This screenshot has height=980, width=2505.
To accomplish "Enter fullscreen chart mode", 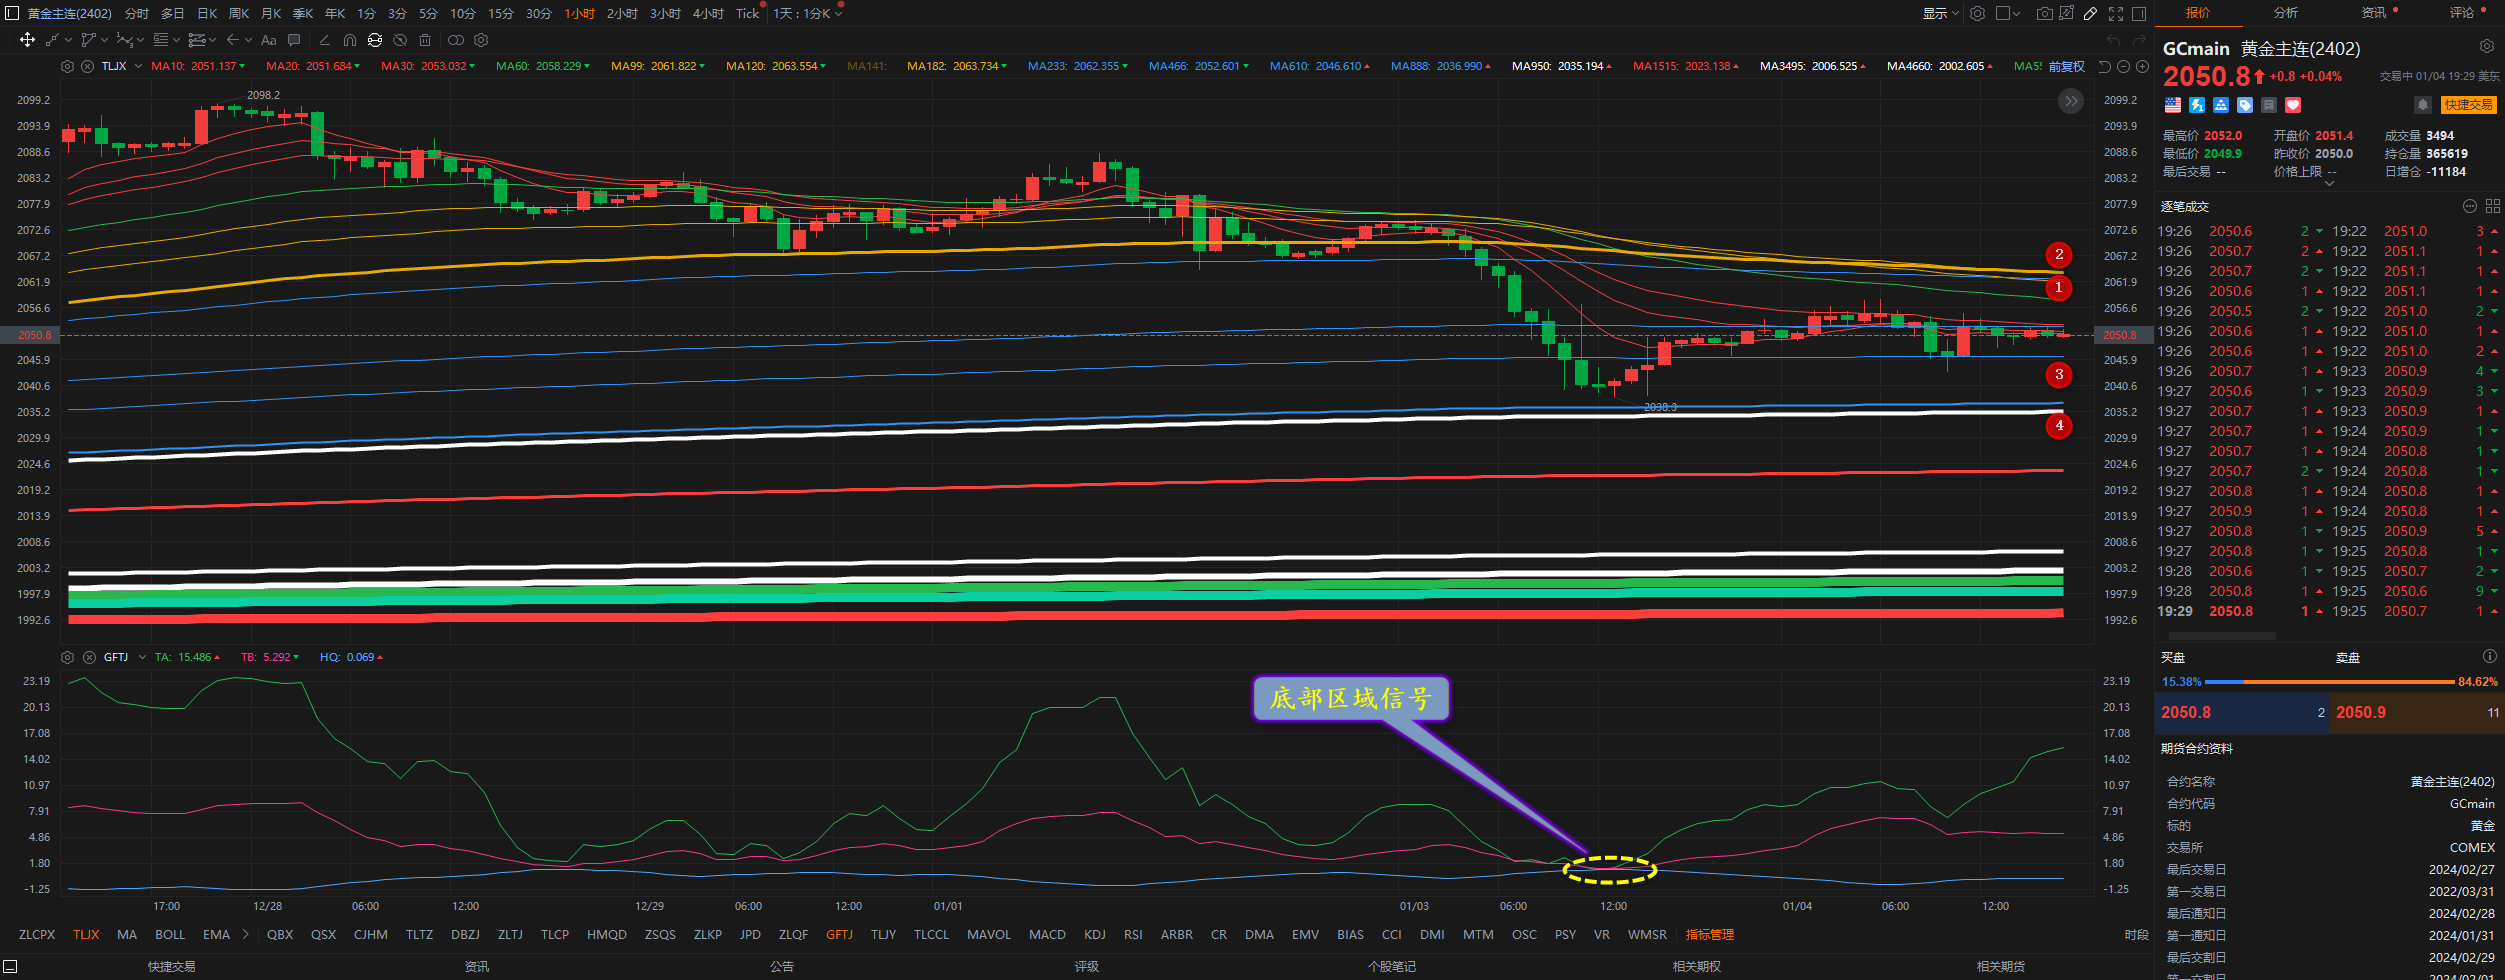I will pos(2116,13).
